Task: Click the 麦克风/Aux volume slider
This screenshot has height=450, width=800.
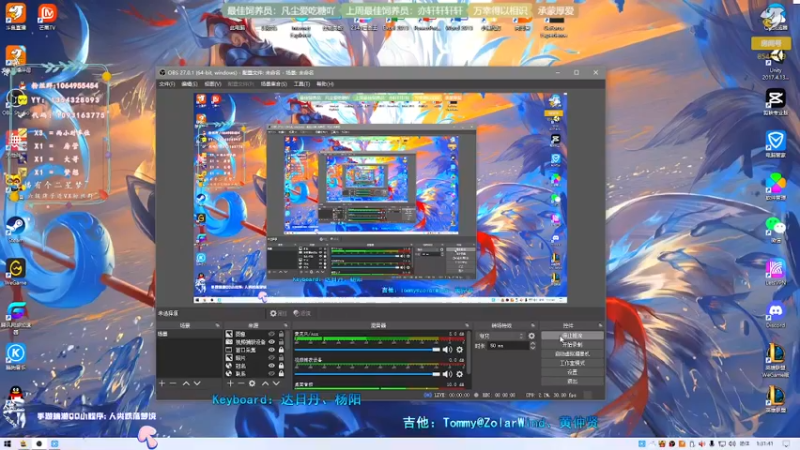Action: tap(367, 349)
